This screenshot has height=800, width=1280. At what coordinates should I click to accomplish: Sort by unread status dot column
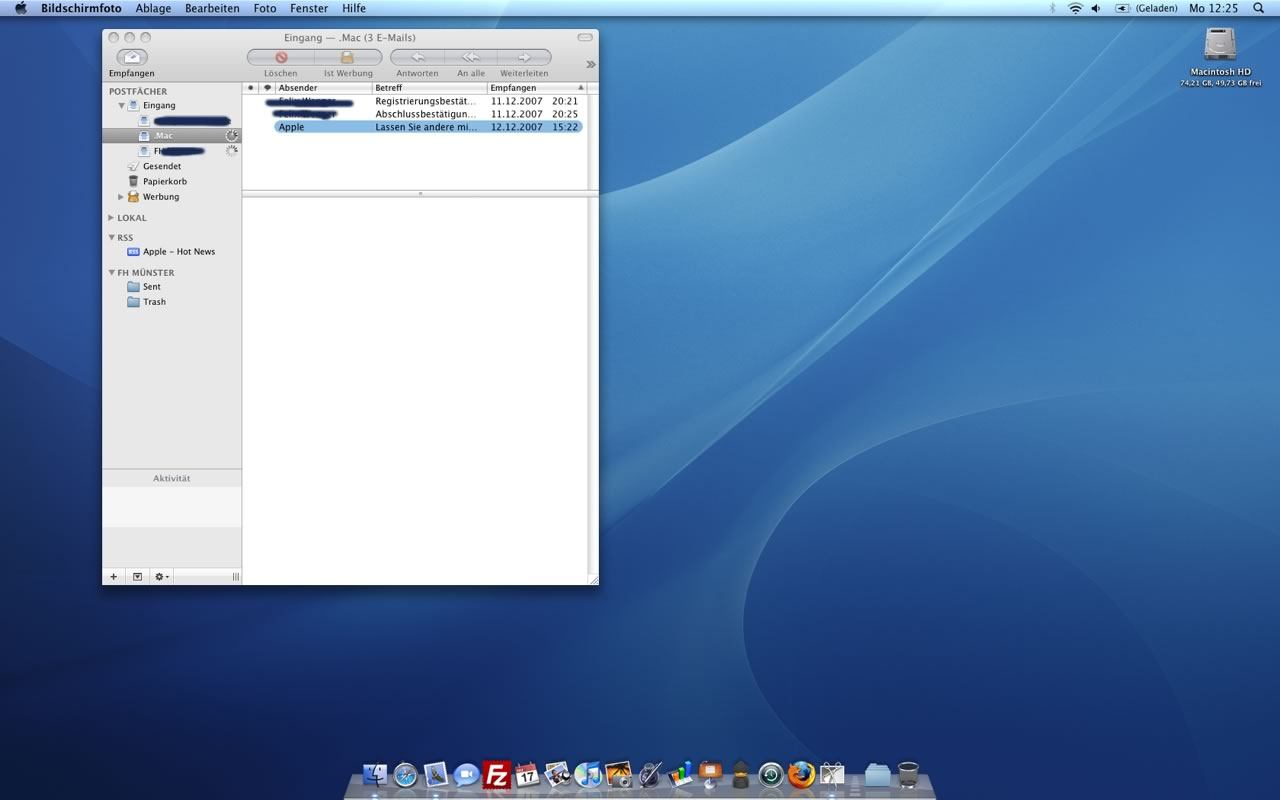[x=251, y=88]
